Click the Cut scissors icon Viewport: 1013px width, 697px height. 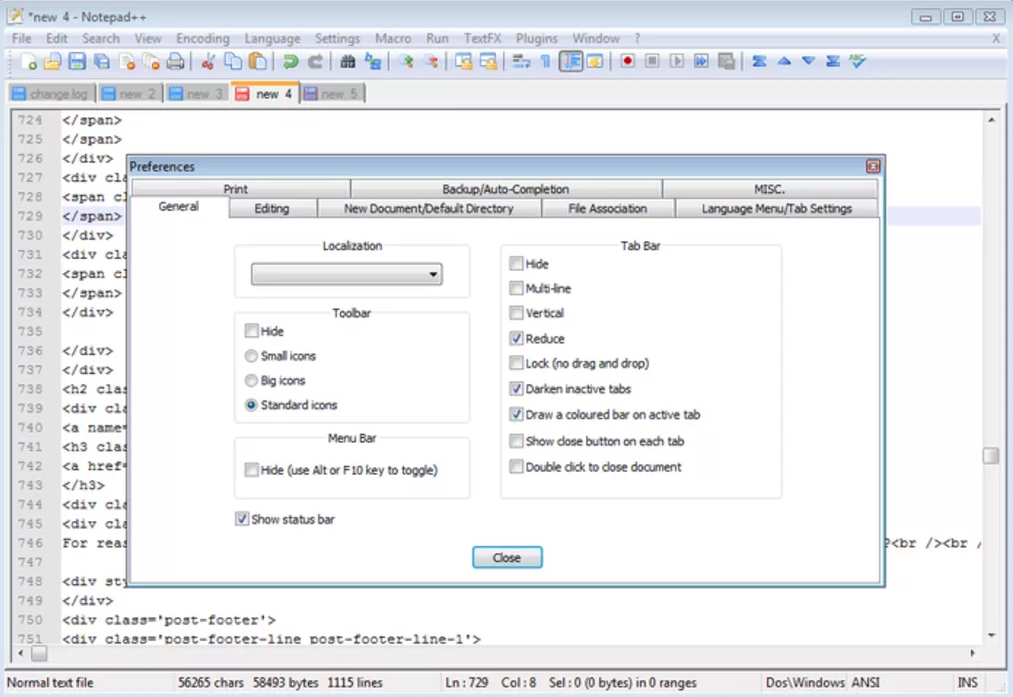tap(208, 61)
